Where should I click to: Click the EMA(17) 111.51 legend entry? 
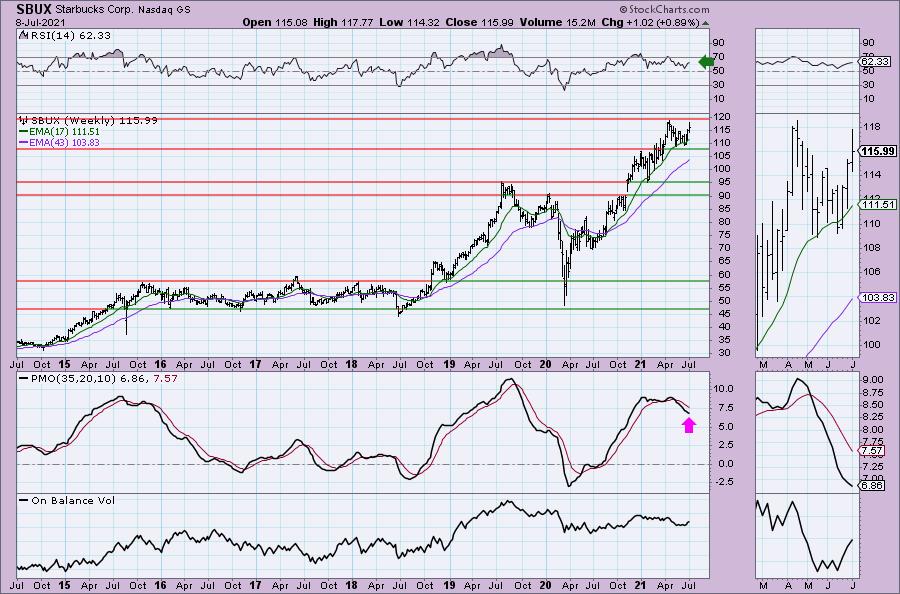click(64, 131)
